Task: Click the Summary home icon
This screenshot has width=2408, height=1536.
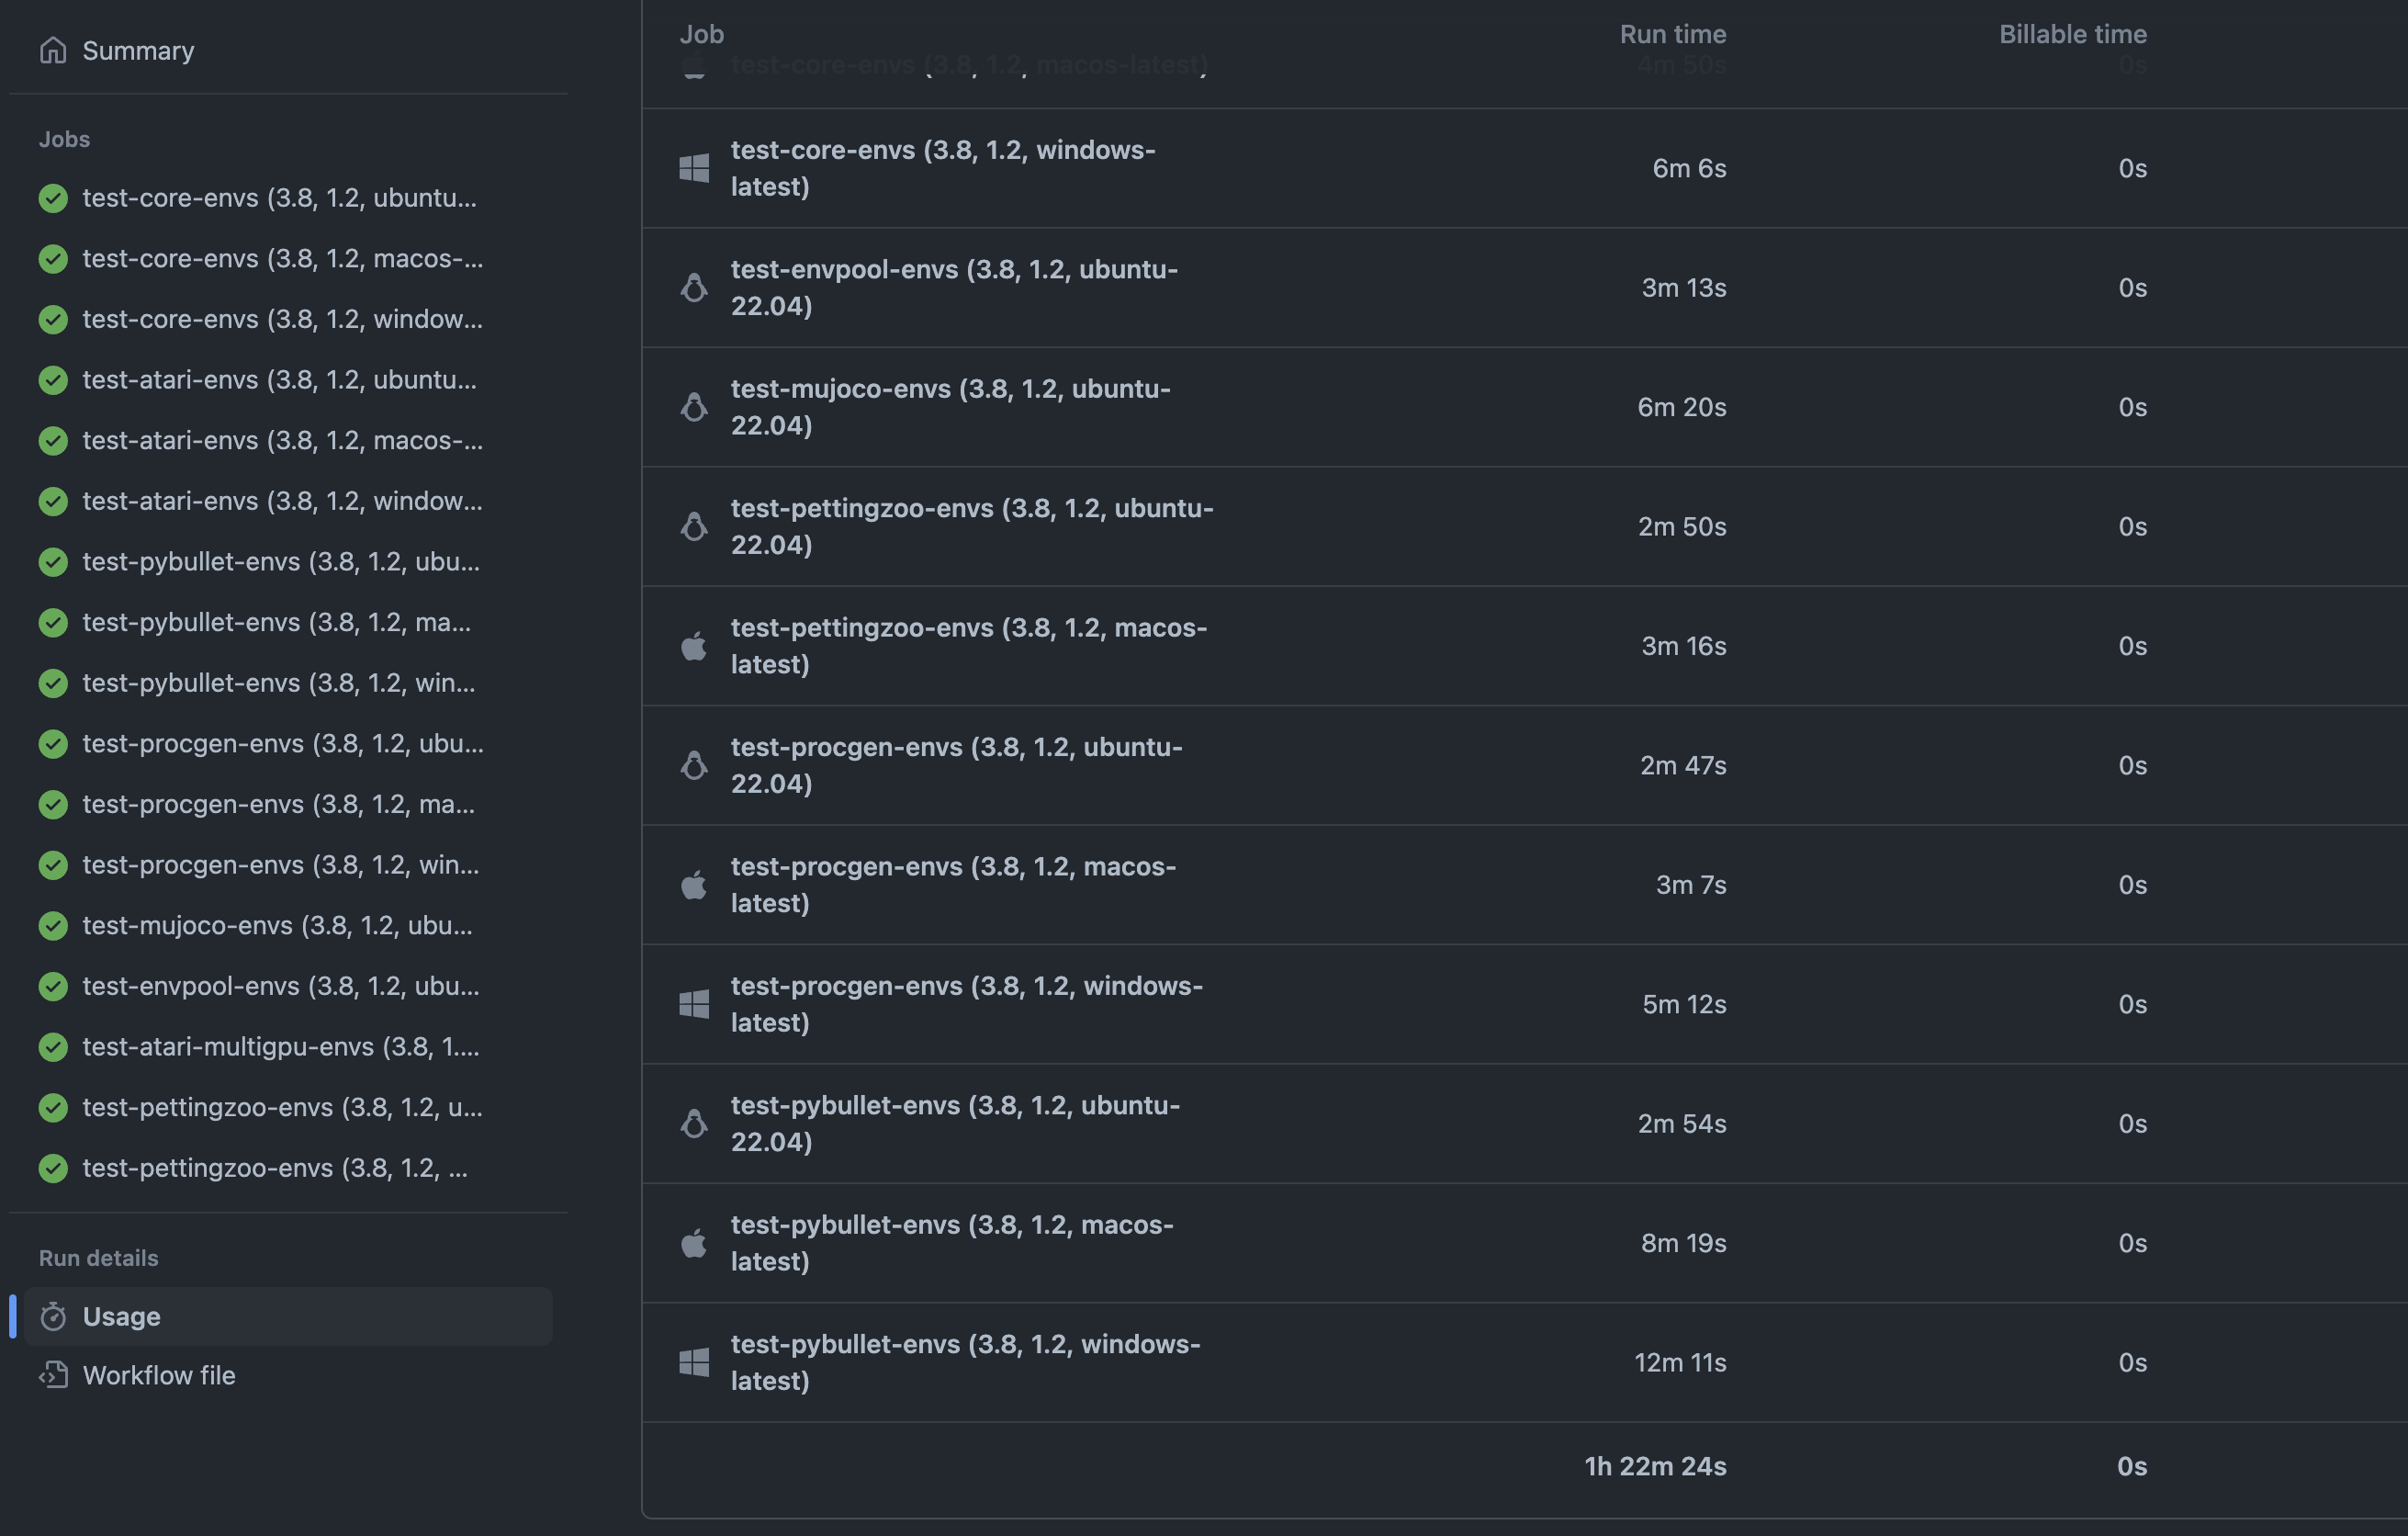Action: point(53,50)
